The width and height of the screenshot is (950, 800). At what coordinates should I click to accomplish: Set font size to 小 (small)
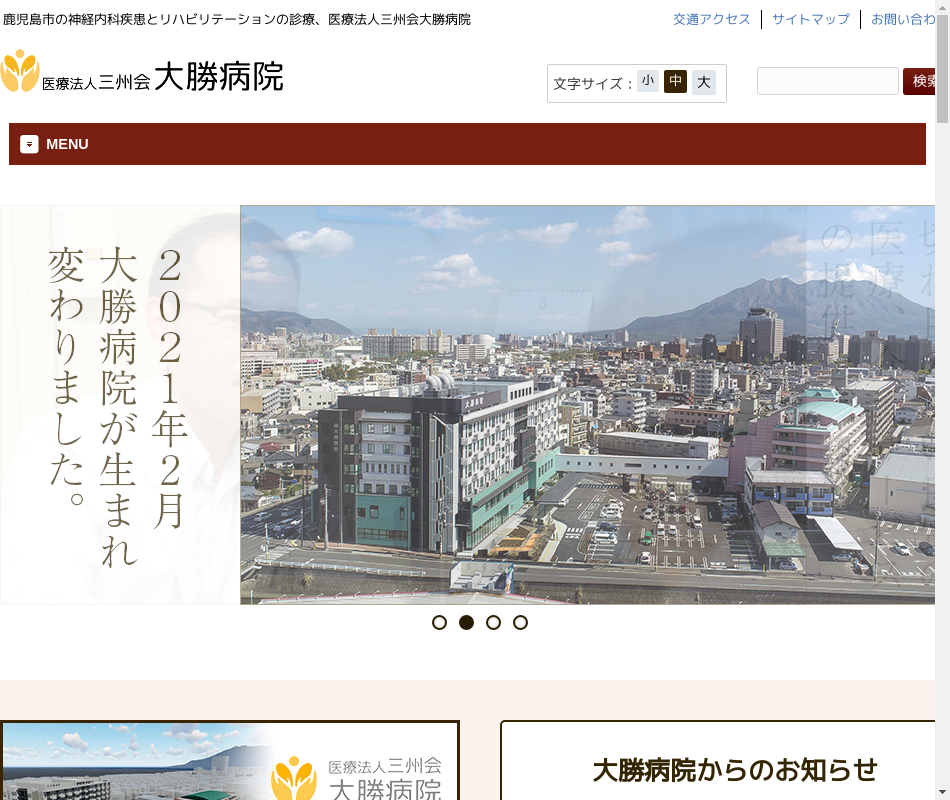(648, 81)
